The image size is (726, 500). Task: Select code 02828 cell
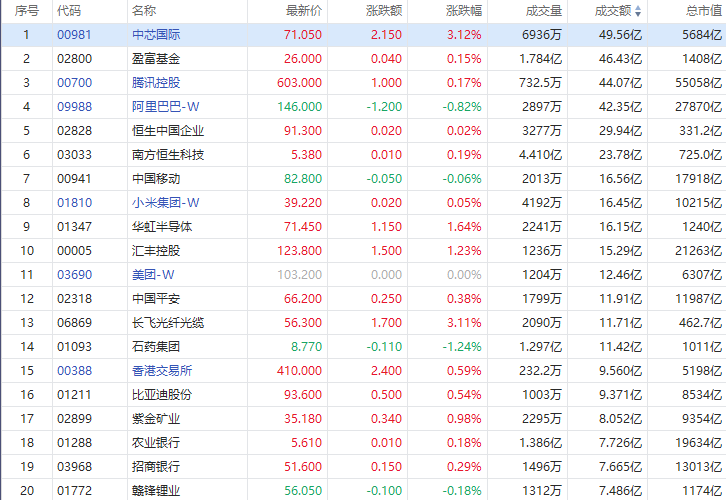tap(74, 131)
